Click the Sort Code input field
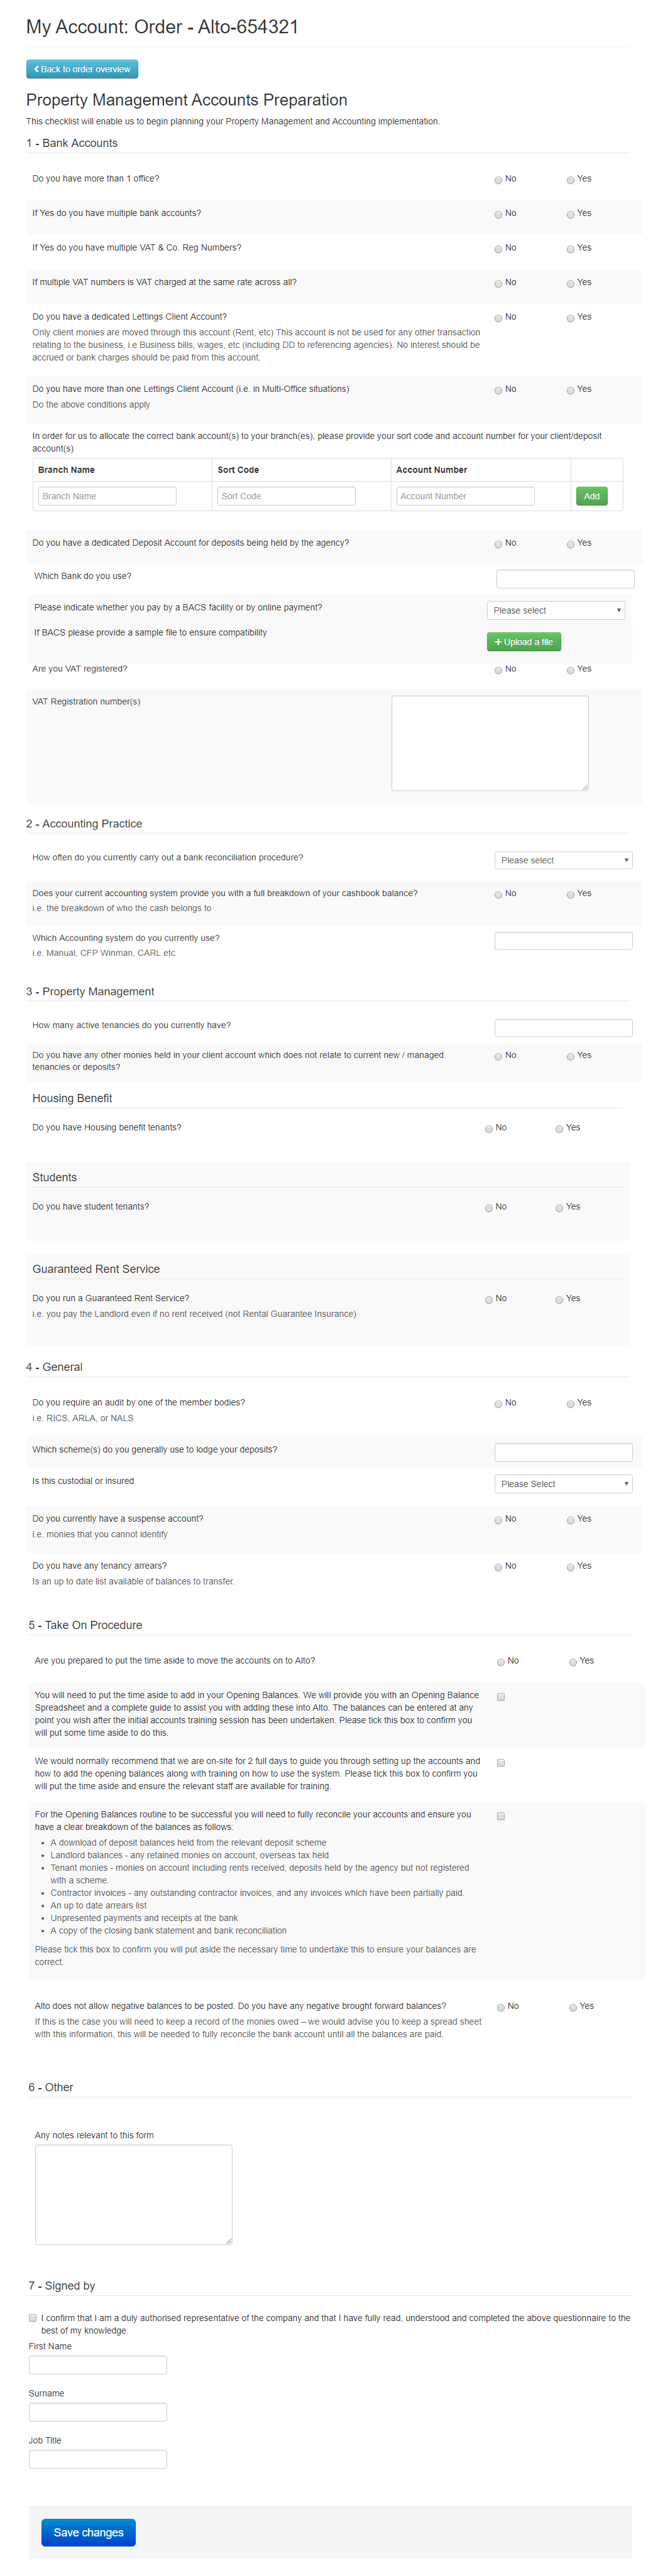 click(x=286, y=496)
